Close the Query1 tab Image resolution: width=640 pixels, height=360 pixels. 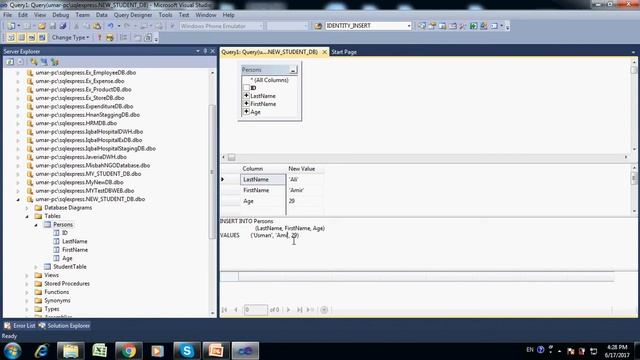324,52
